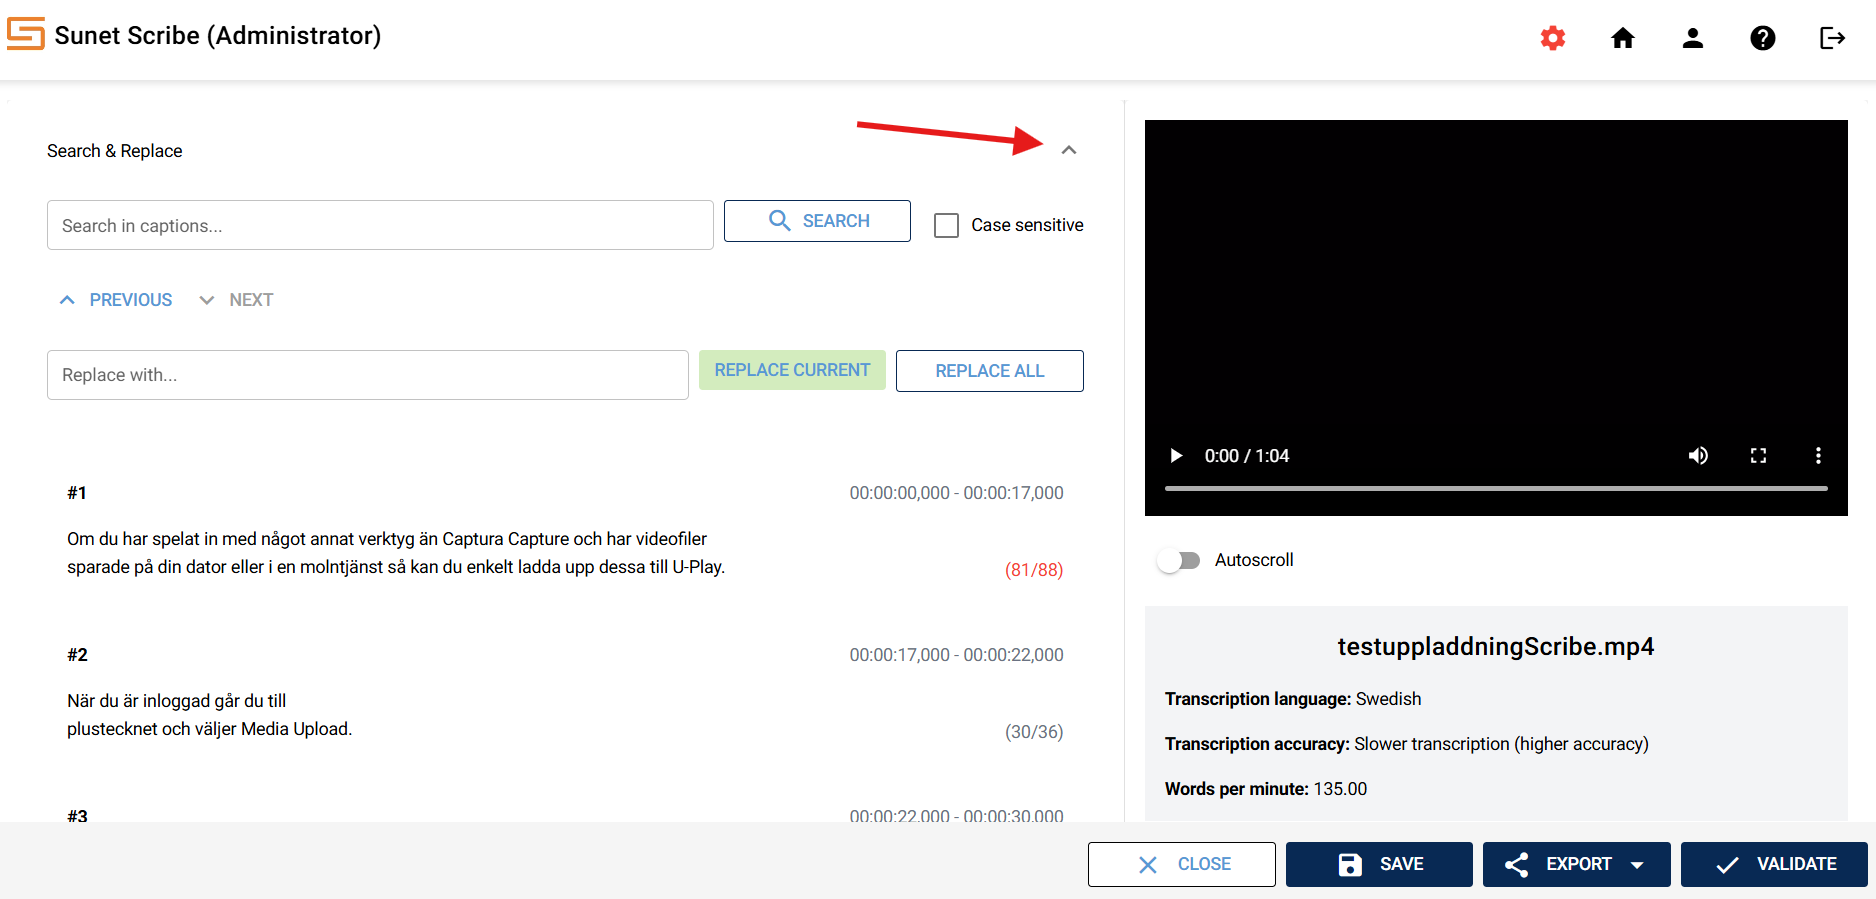Viewport: 1876px width, 899px height.
Task: Open video player more options menu
Action: pyautogui.click(x=1818, y=456)
